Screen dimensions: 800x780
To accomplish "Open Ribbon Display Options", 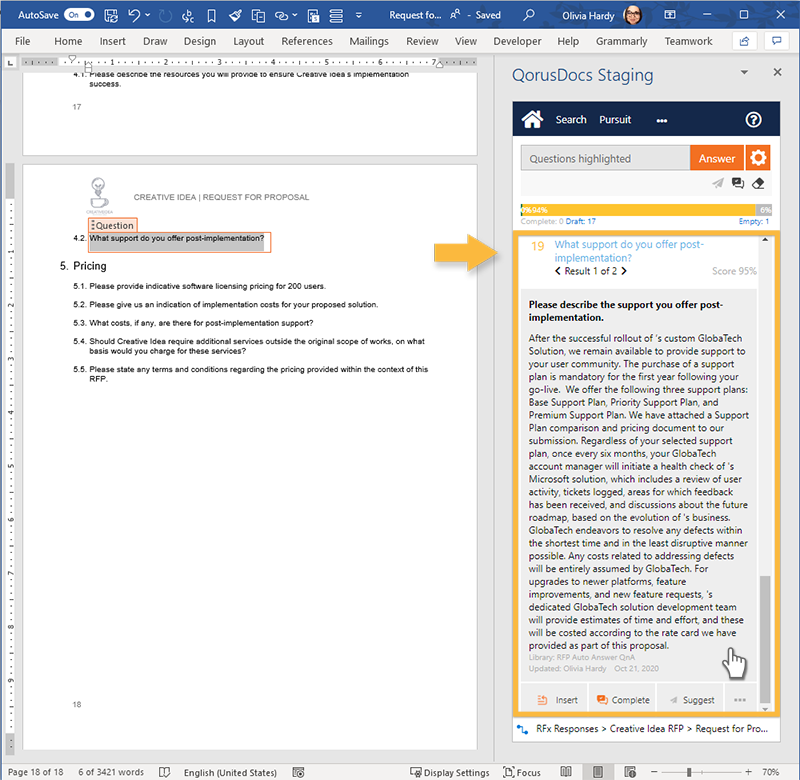I will click(x=670, y=15).
